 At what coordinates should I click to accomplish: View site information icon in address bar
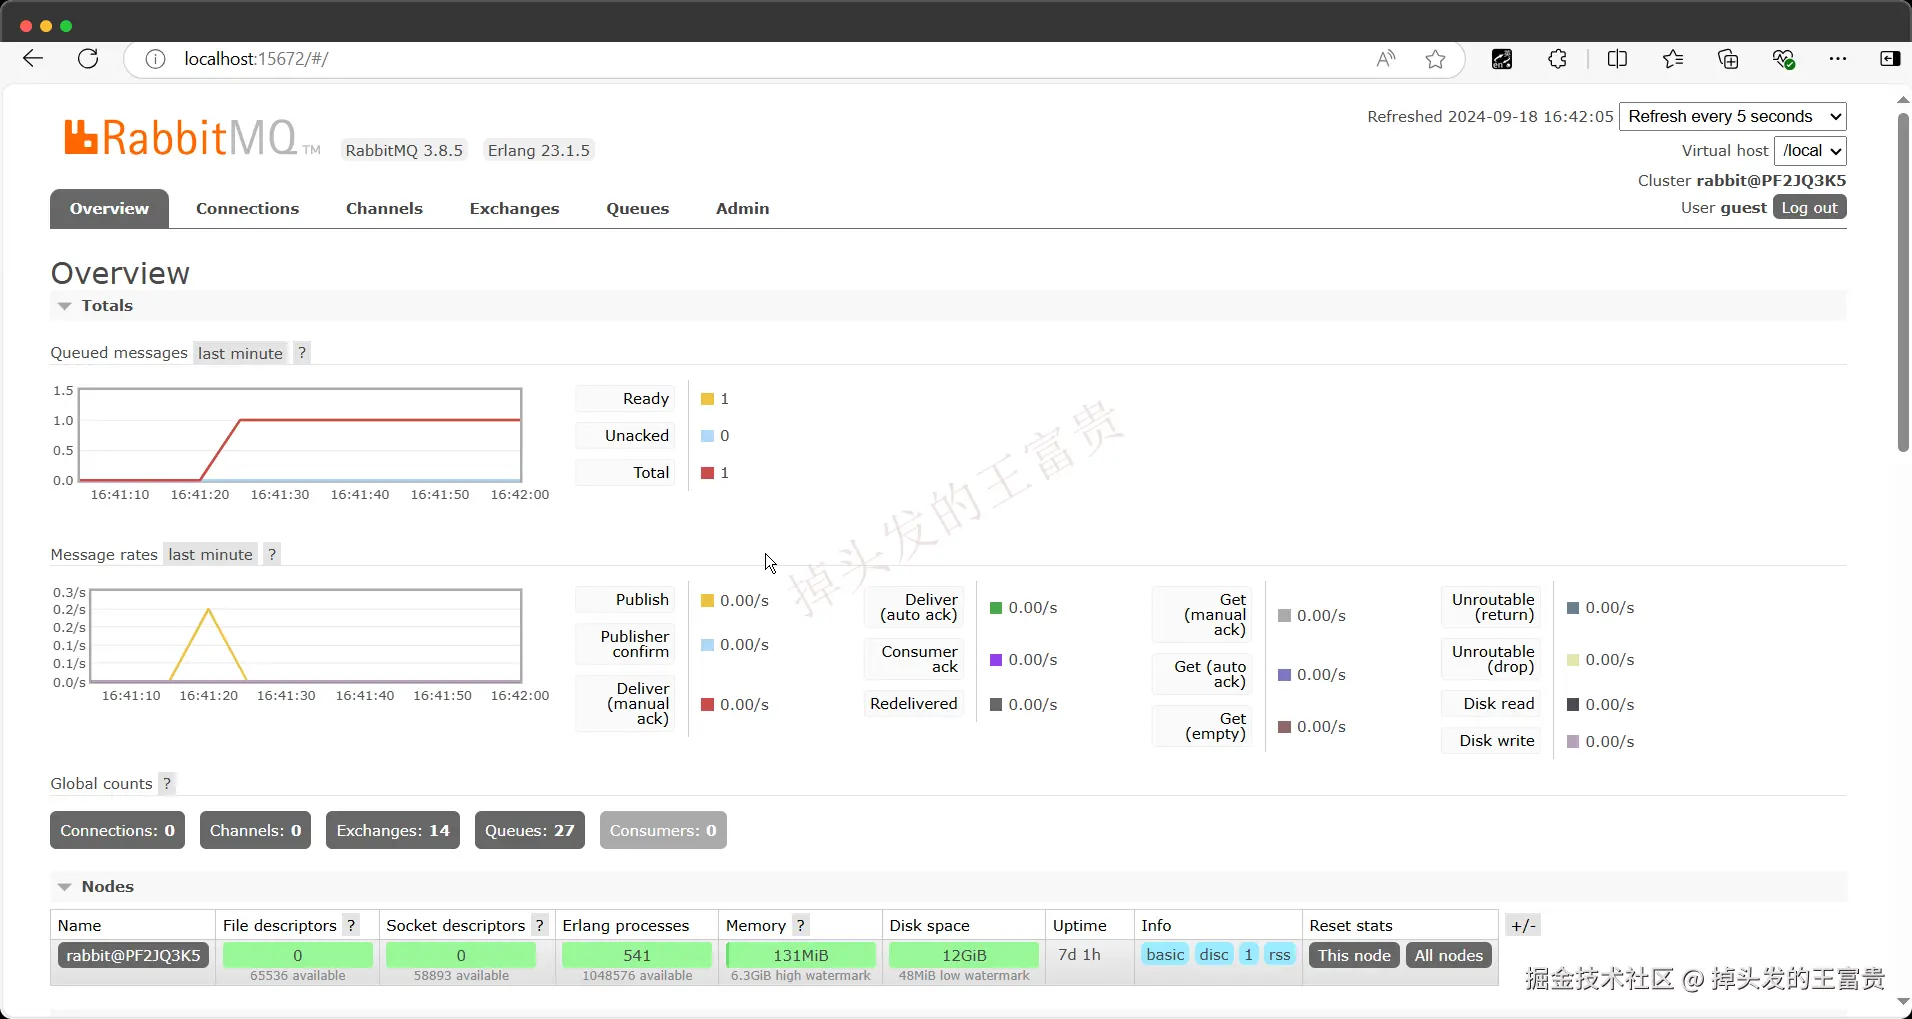pos(155,59)
